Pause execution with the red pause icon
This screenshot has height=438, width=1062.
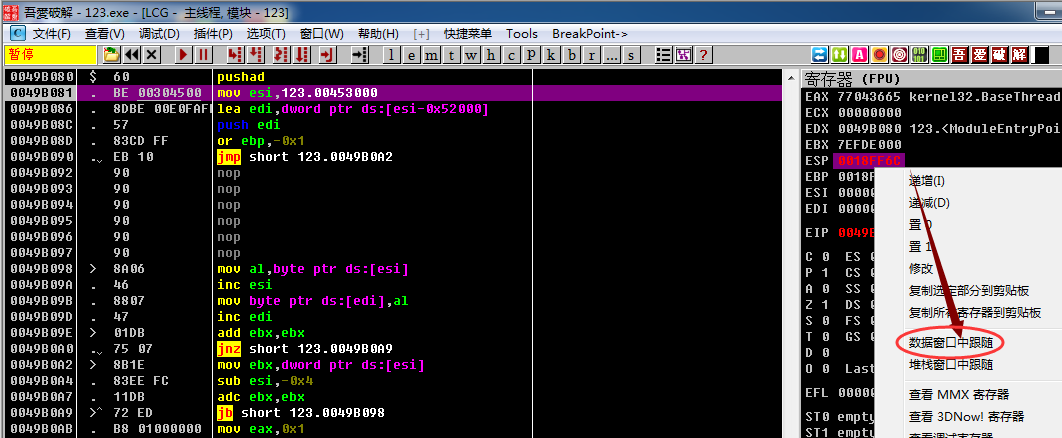tap(203, 55)
